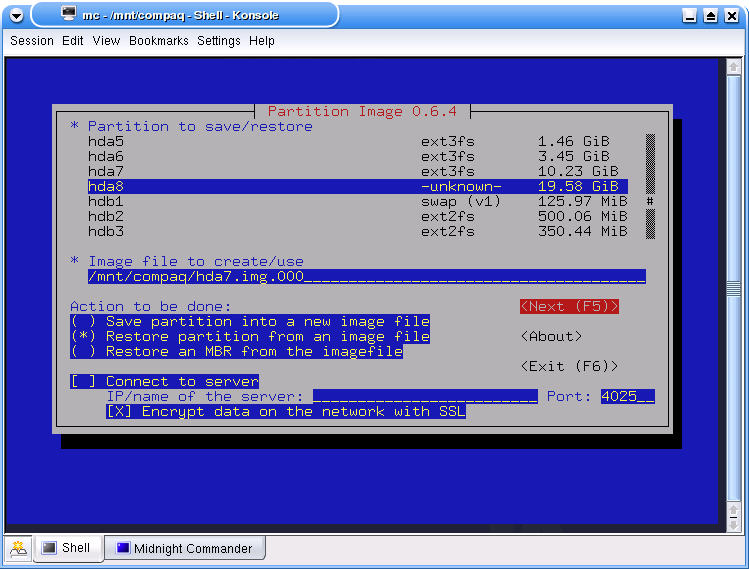Close the Konsole window
749x569 pixels.
pos(731,16)
